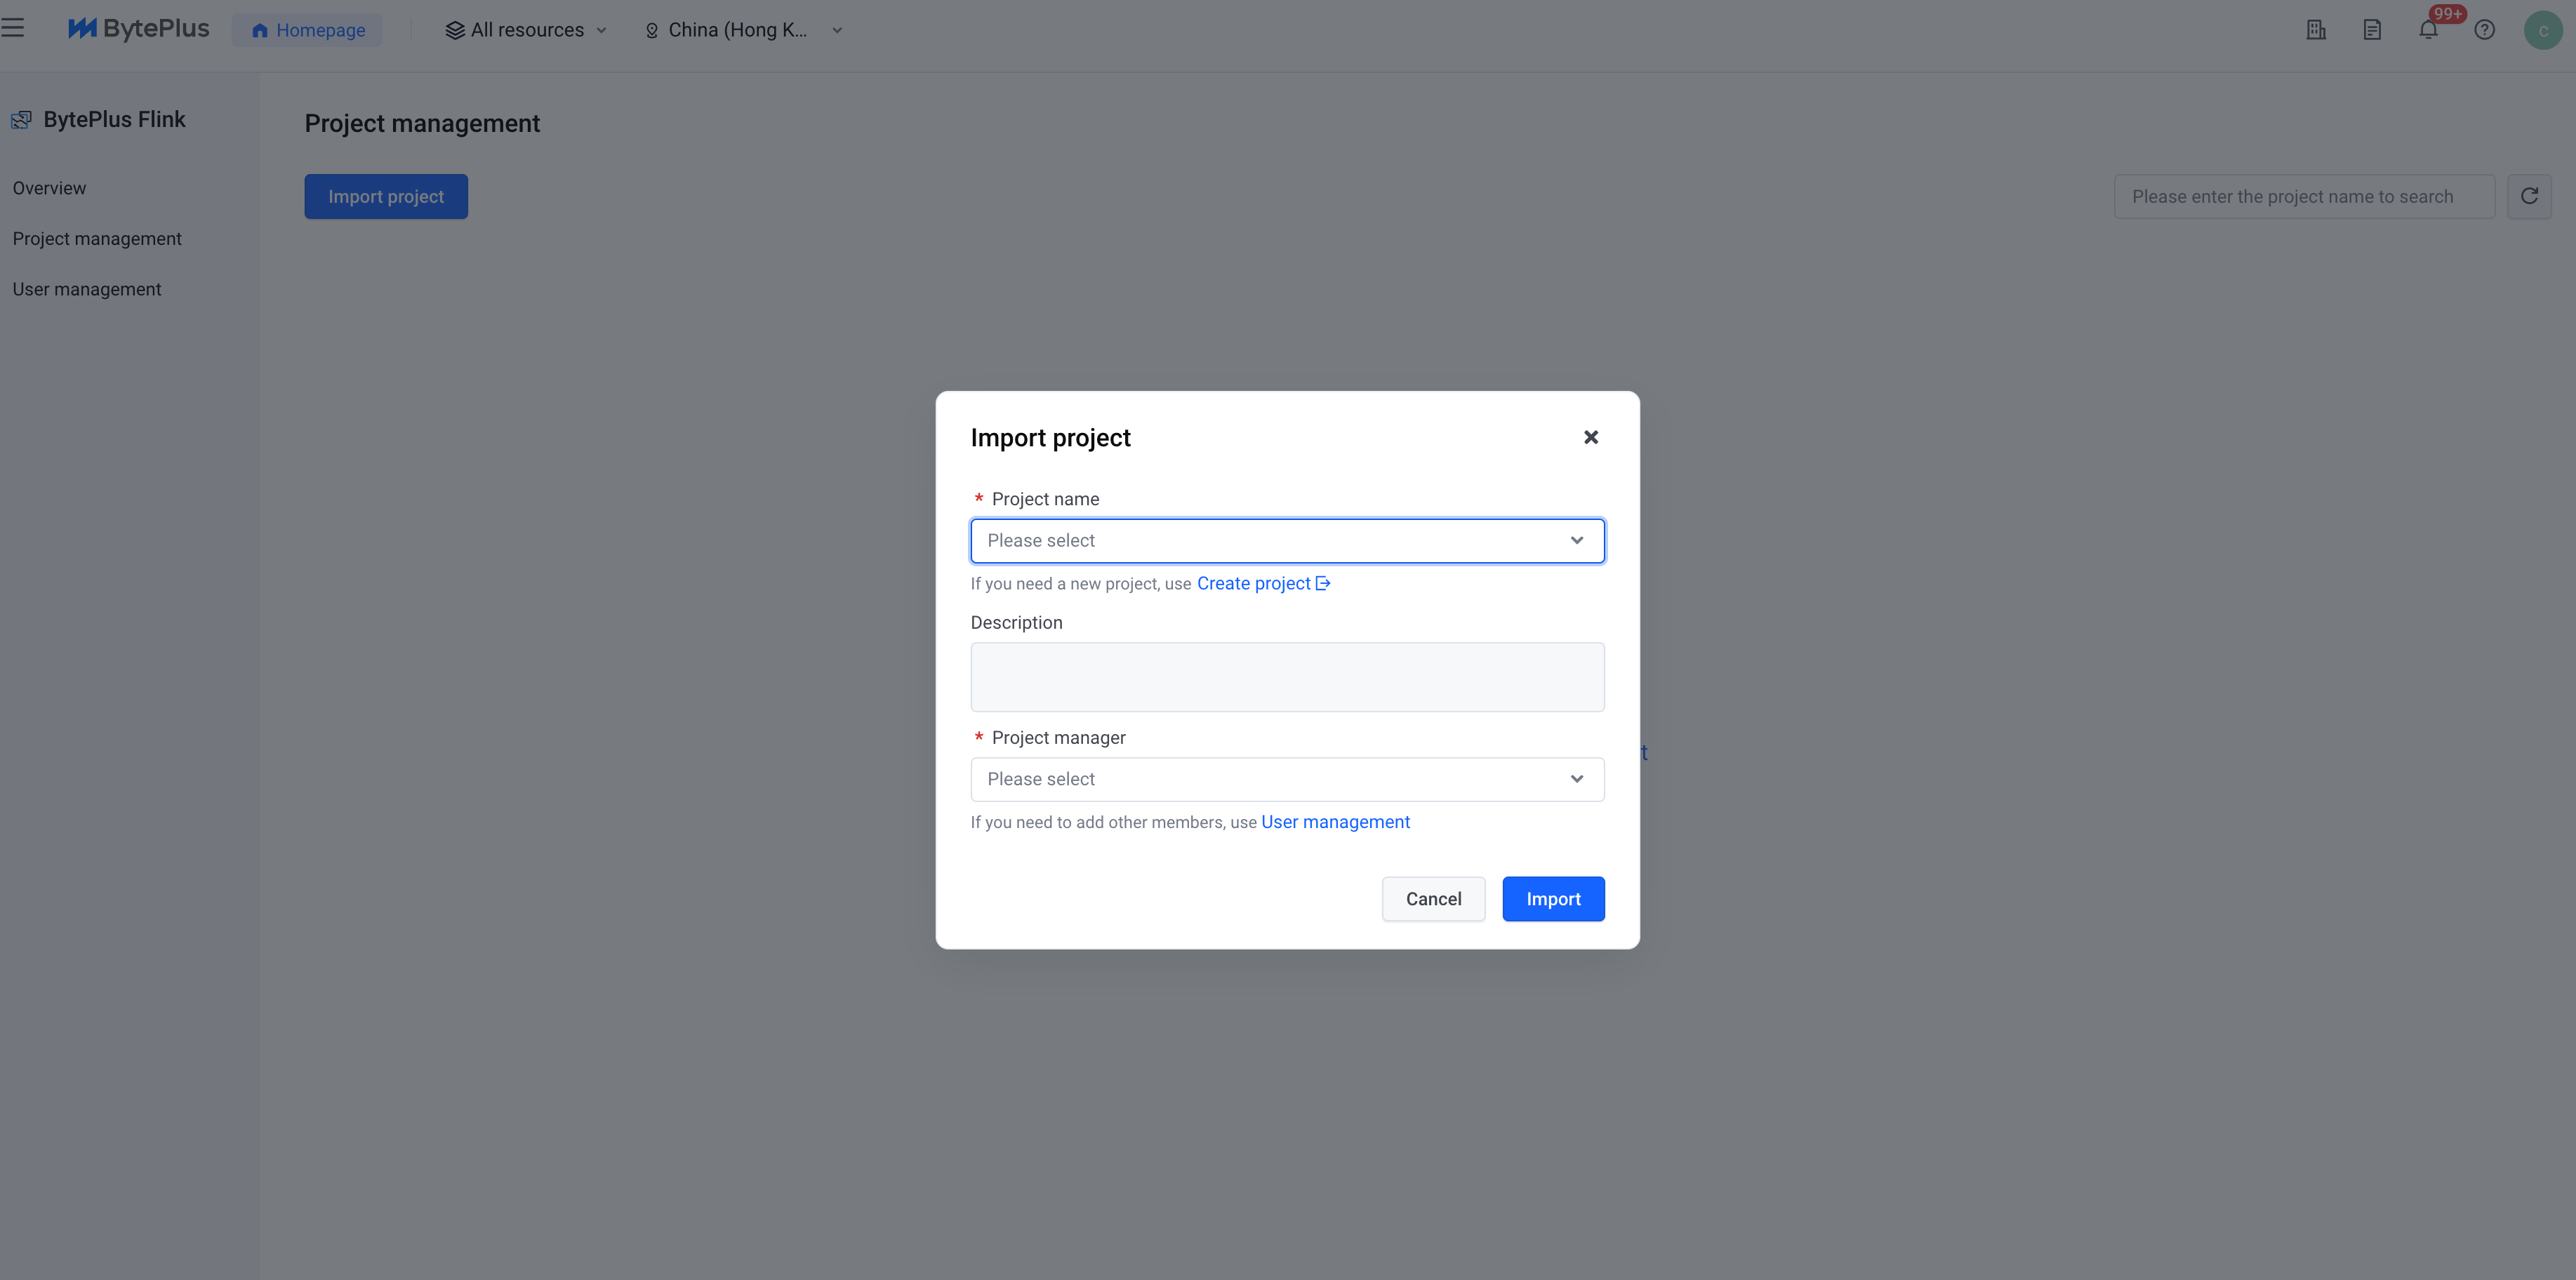The width and height of the screenshot is (2576, 1280).
Task: Open the help question mark icon
Action: coord(2484,30)
